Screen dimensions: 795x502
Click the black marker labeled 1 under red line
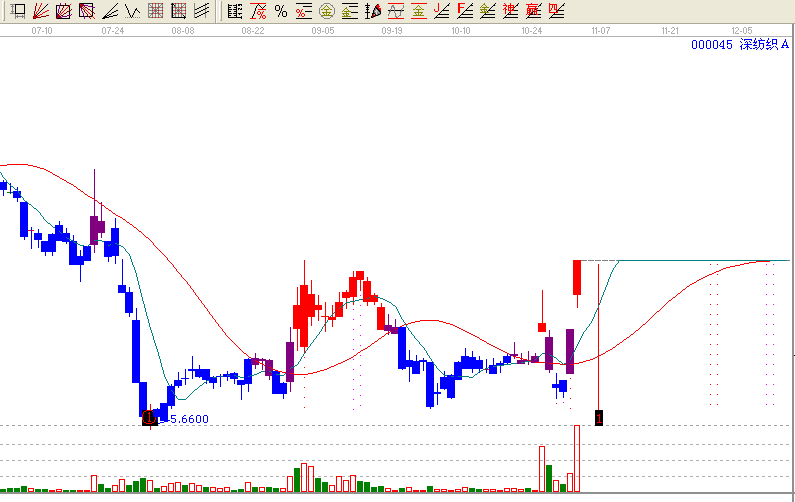click(598, 416)
